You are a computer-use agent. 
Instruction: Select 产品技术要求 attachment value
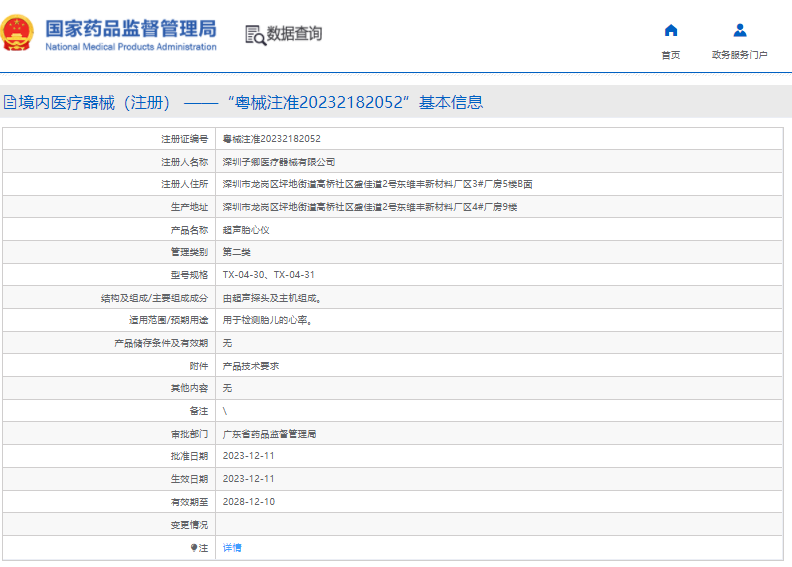(x=251, y=366)
